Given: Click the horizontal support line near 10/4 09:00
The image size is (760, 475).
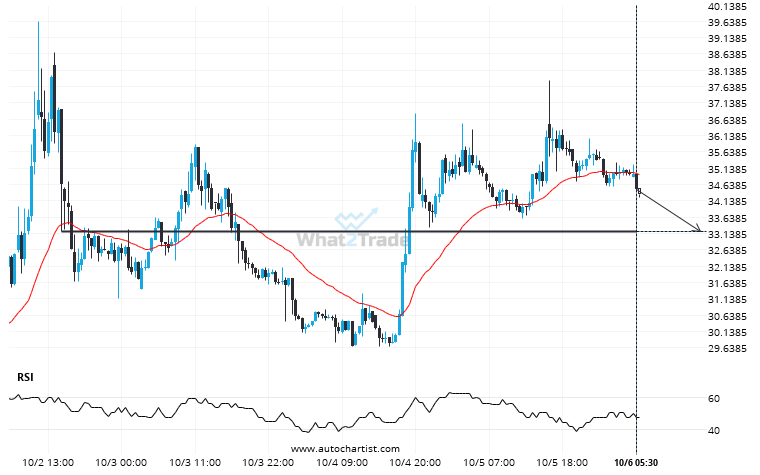Looking at the screenshot, I should tap(343, 231).
